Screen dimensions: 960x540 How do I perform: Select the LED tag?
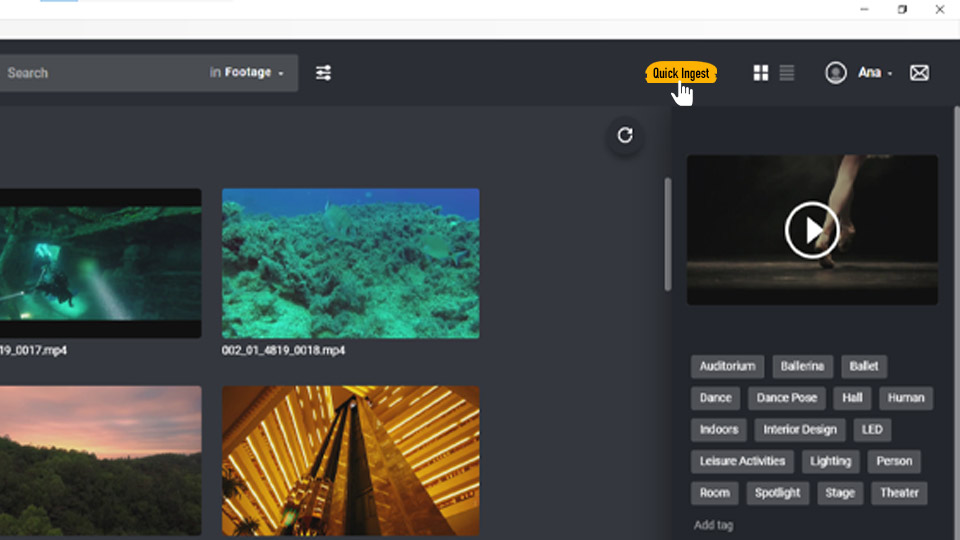872,430
